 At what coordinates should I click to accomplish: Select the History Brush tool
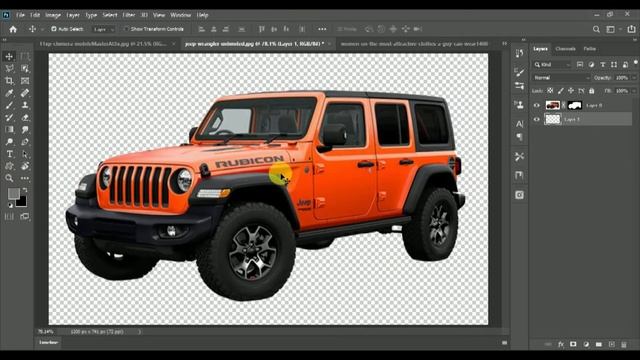(x=9, y=118)
